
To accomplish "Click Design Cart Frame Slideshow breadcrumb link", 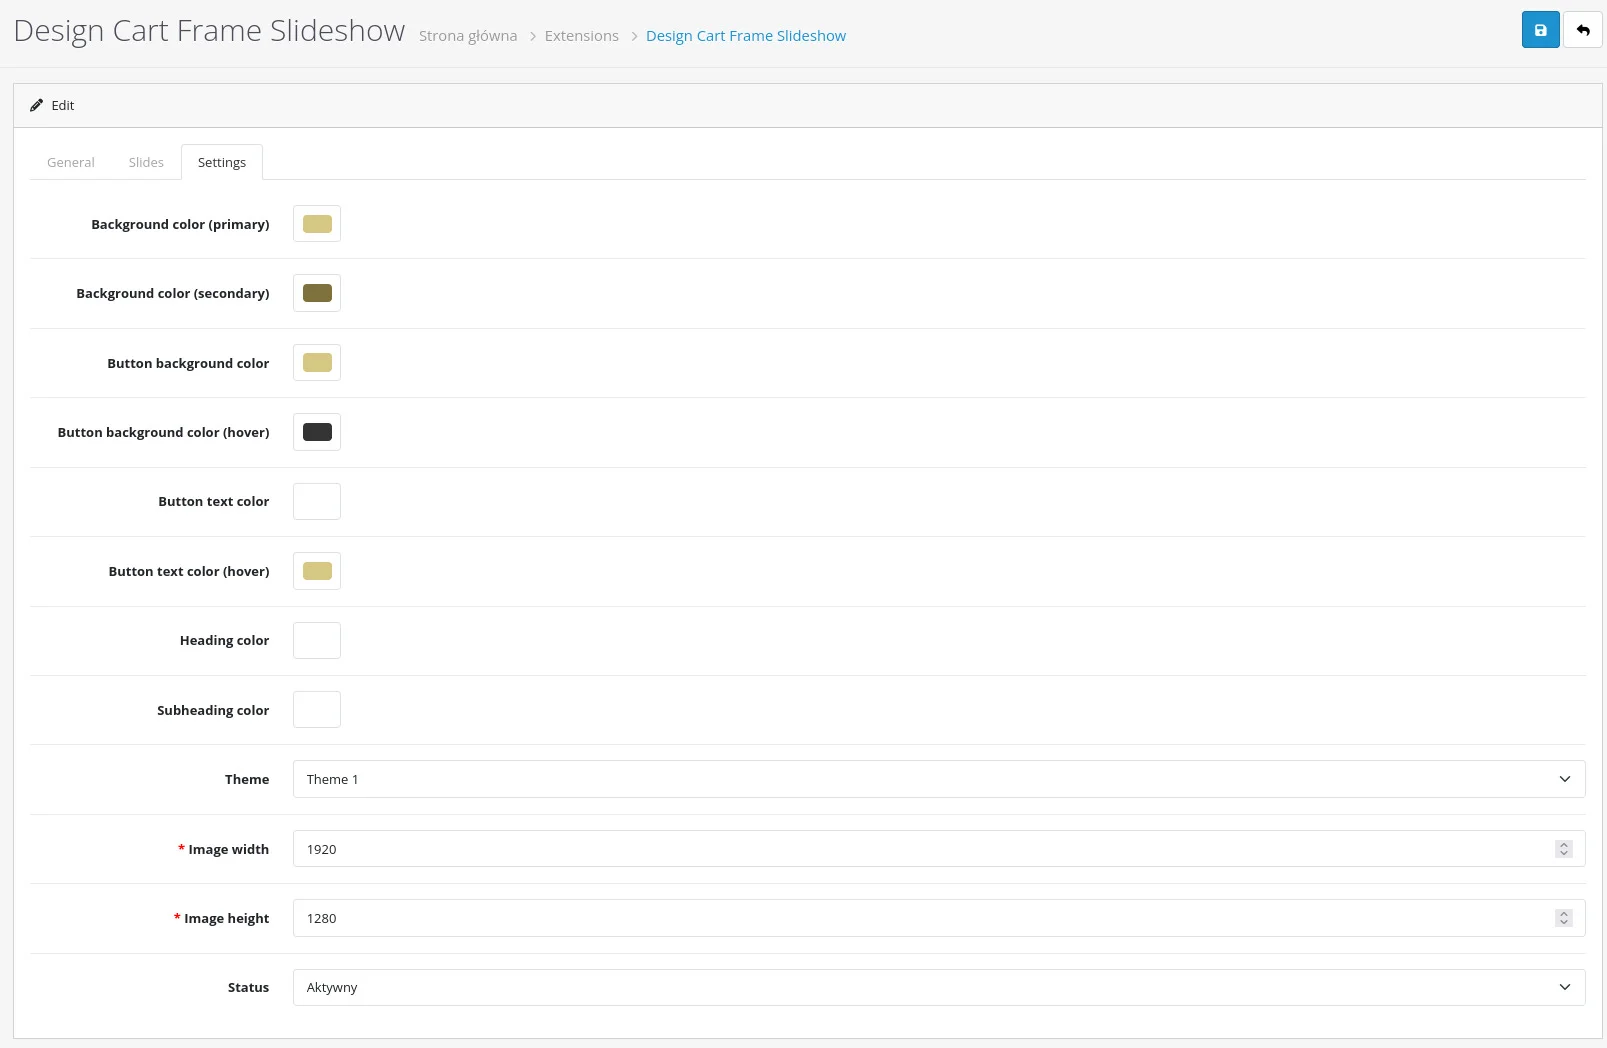I will pyautogui.click(x=746, y=36).
